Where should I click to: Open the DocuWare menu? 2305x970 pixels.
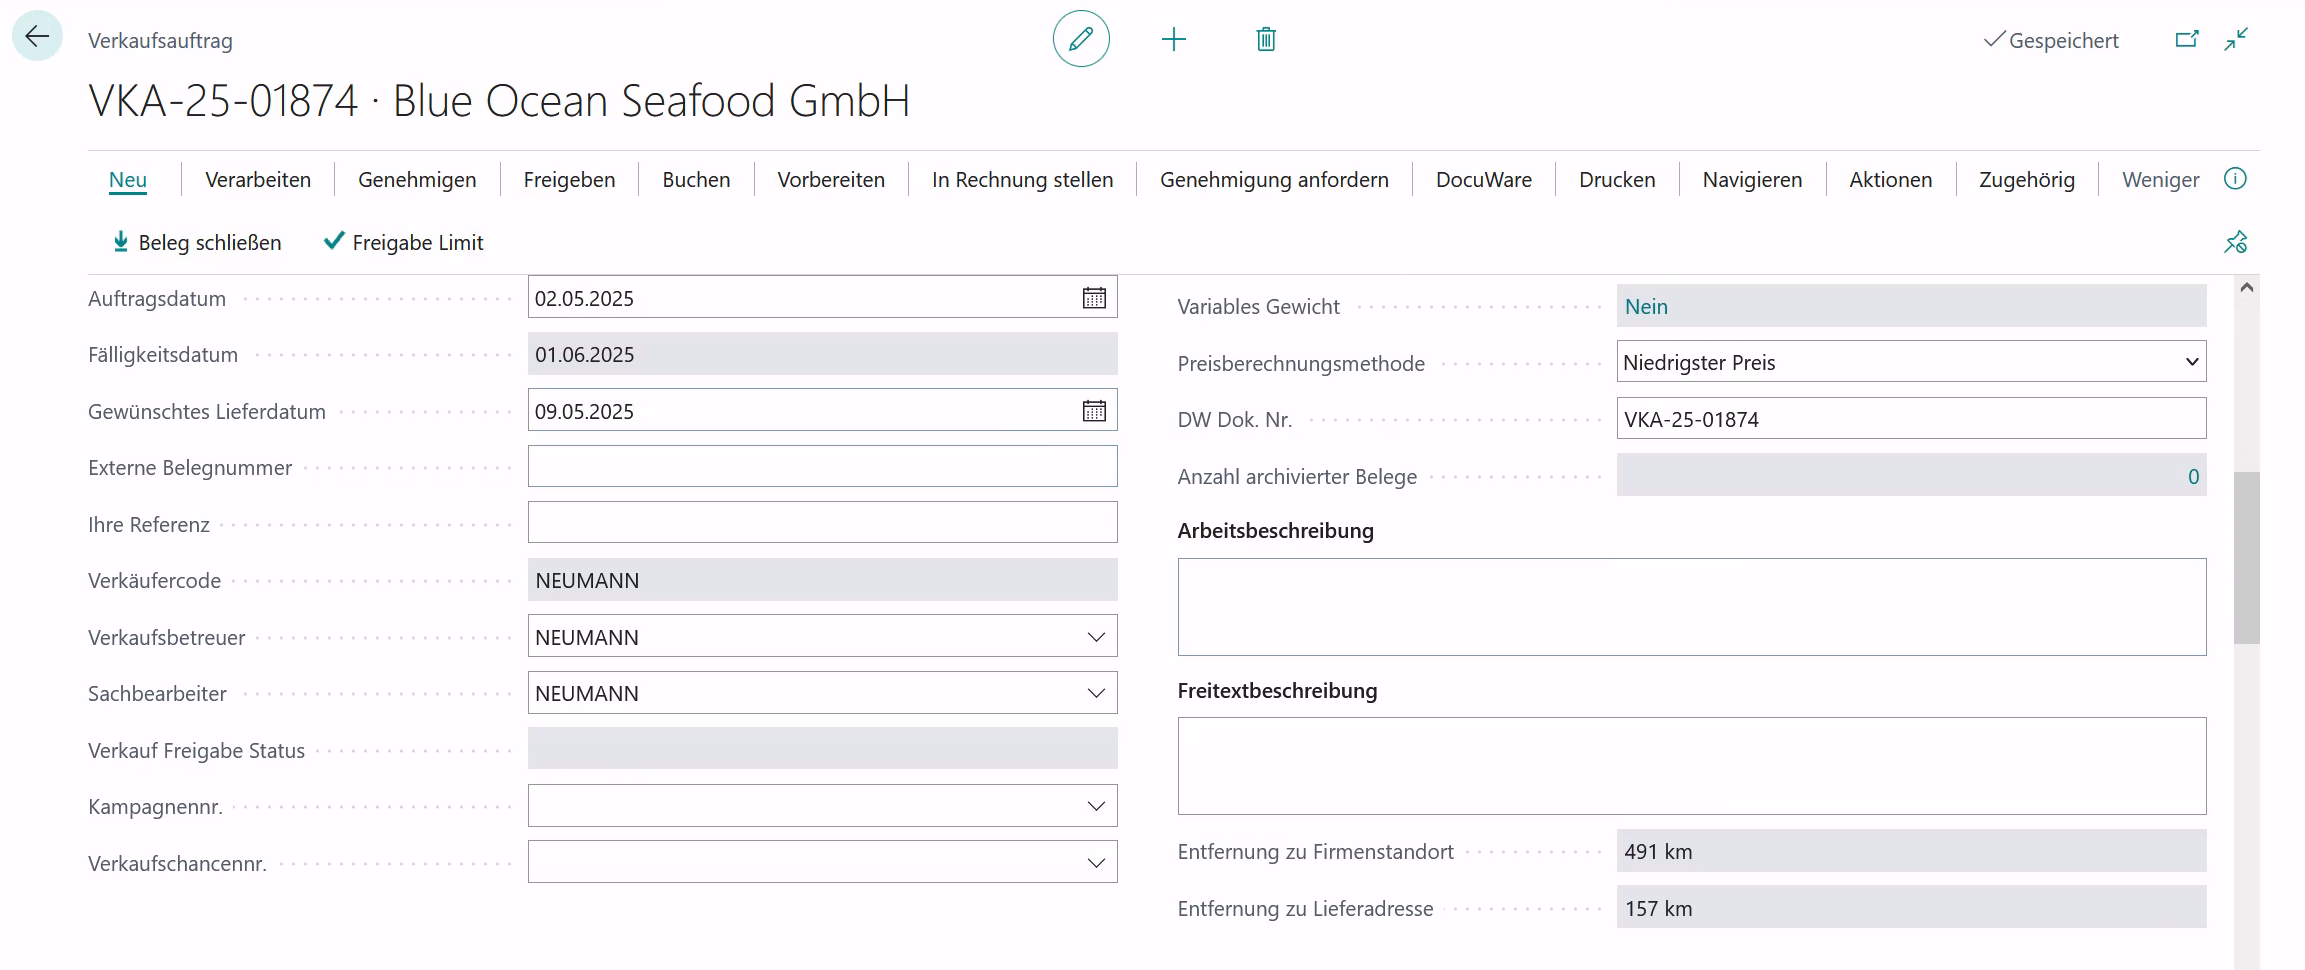point(1484,180)
